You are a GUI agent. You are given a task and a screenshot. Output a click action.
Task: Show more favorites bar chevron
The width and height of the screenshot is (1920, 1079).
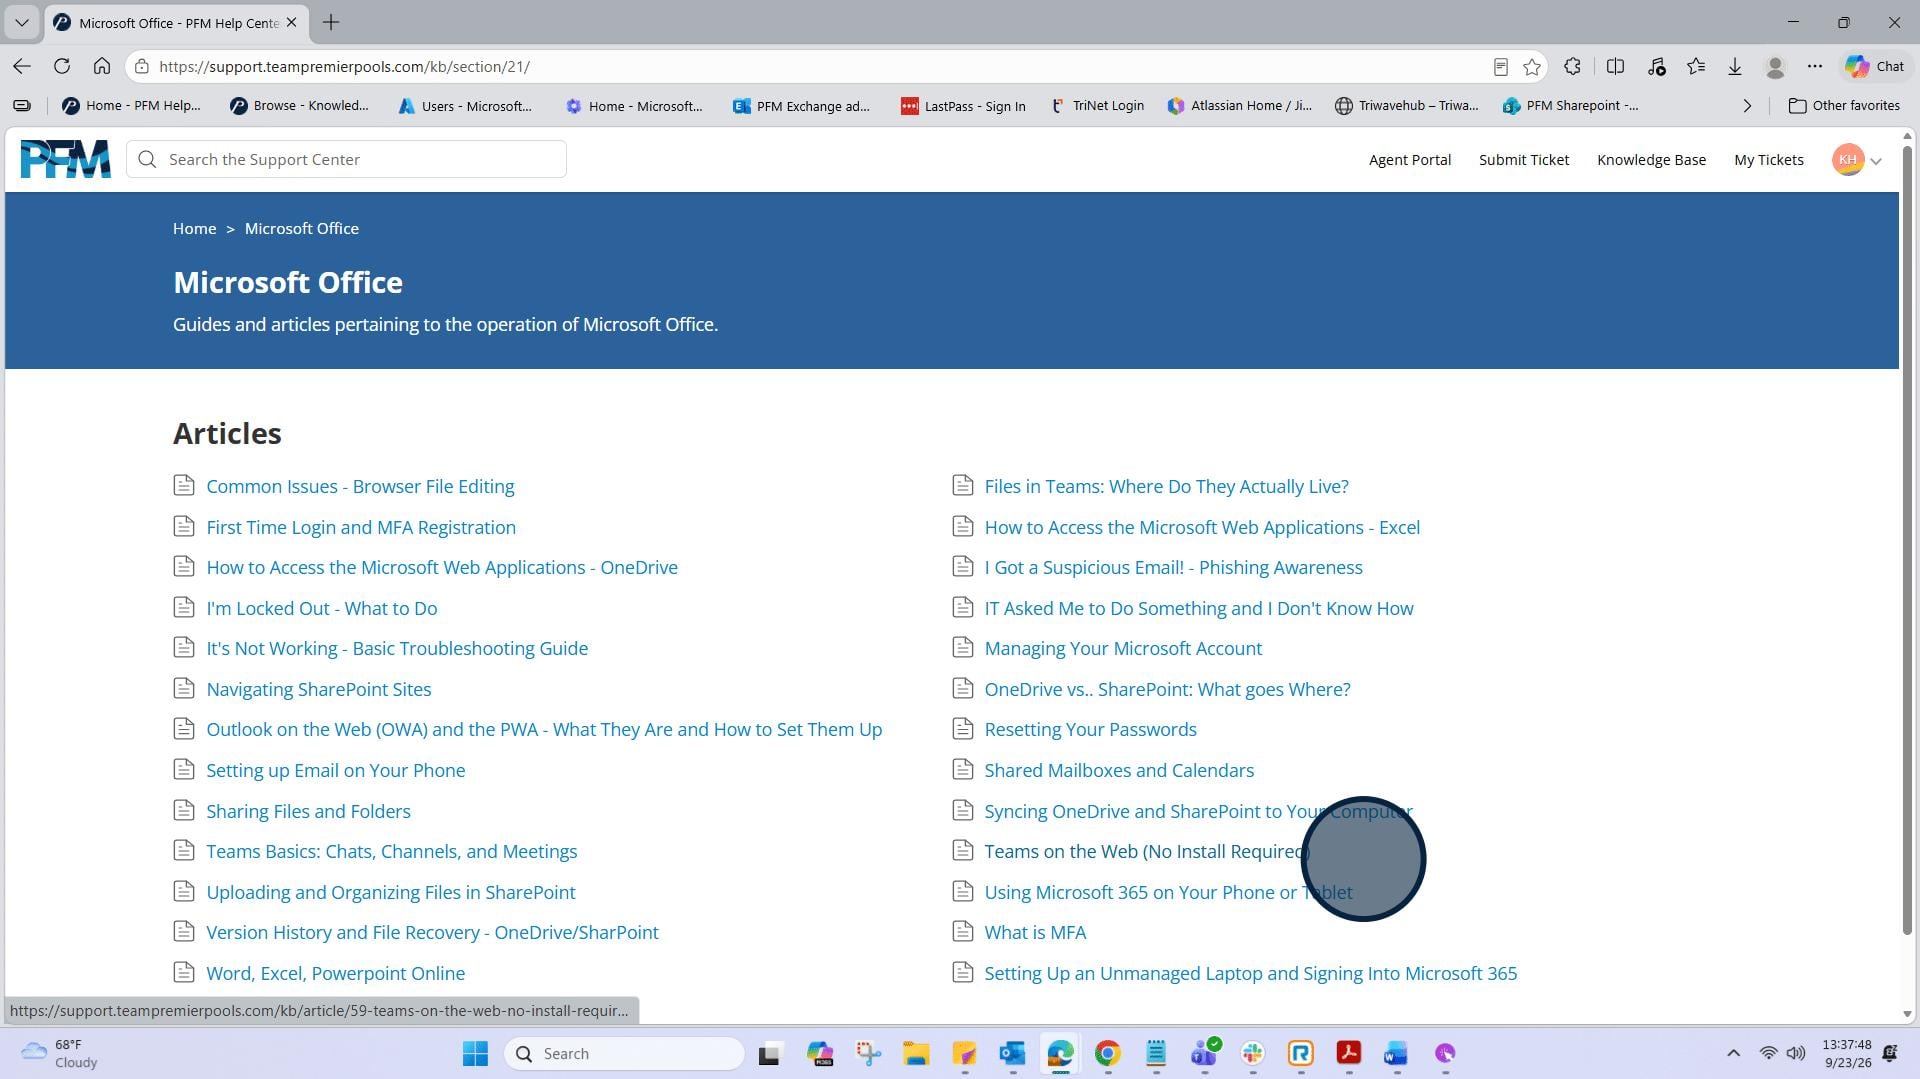coord(1747,106)
